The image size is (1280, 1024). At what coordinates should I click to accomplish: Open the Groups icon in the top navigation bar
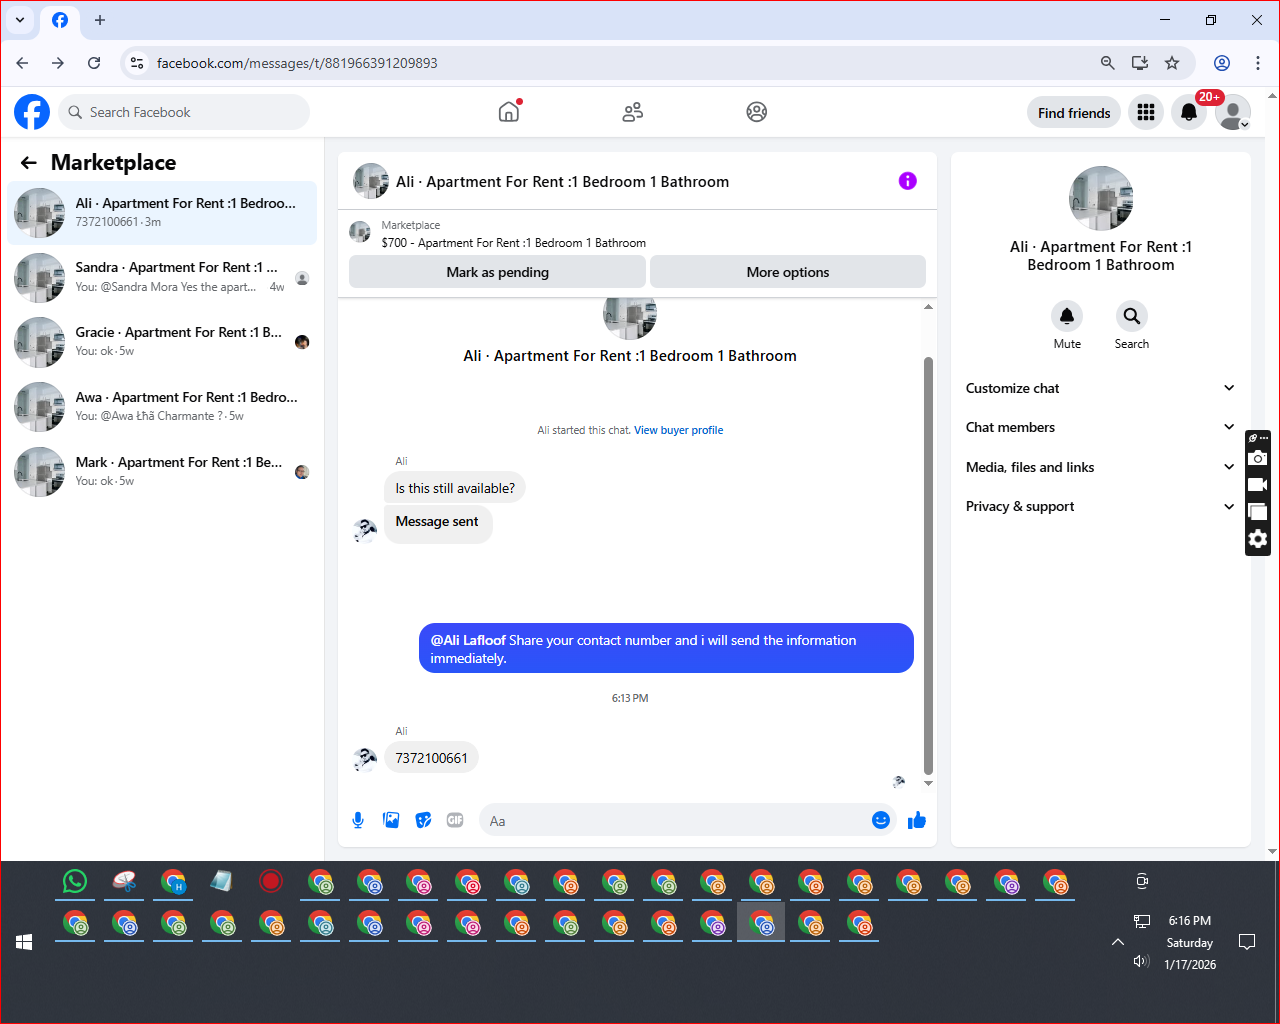click(757, 112)
